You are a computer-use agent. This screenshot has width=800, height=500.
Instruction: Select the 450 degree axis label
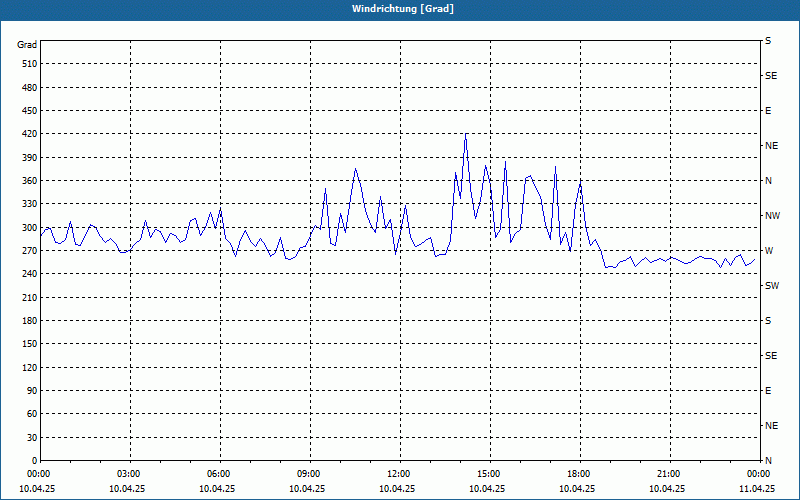[30, 111]
